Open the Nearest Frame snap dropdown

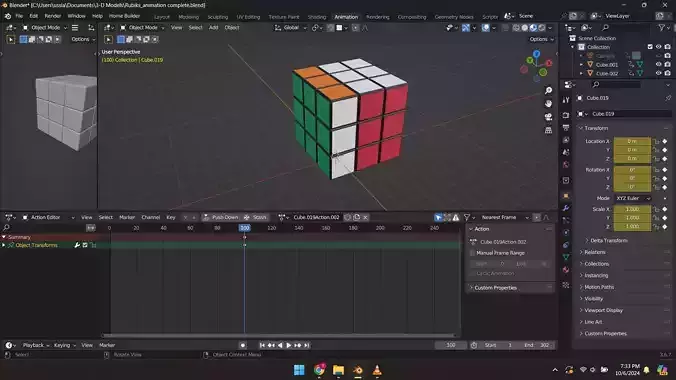pyautogui.click(x=505, y=217)
